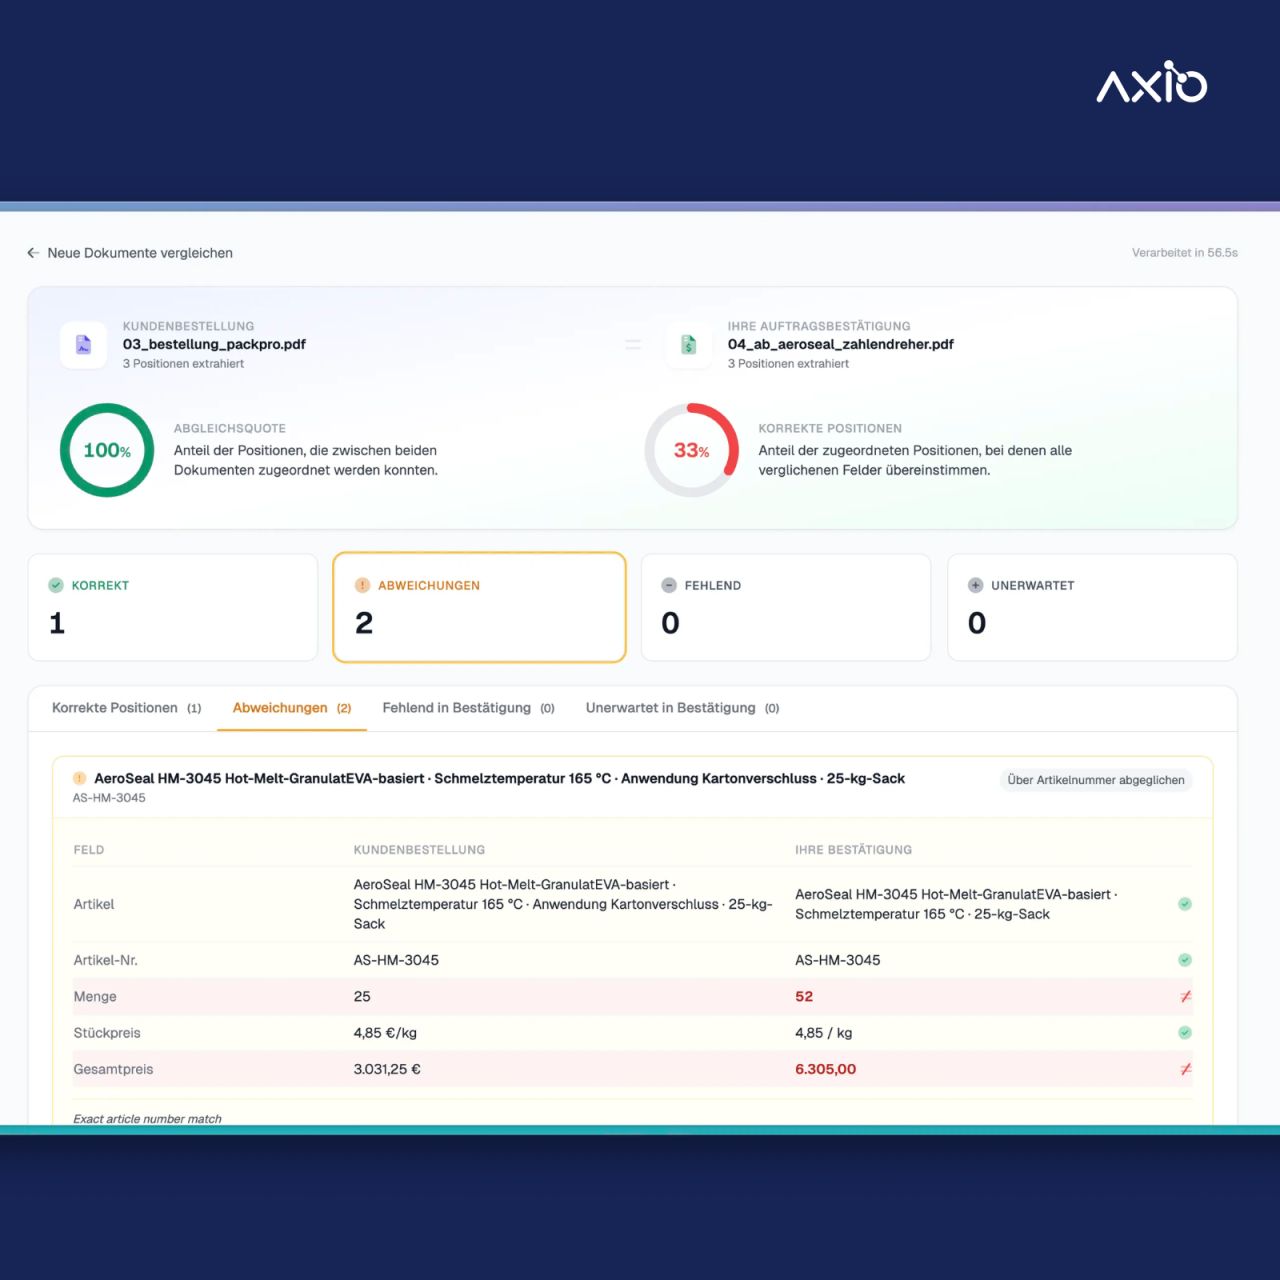Click the Menge field label
Image resolution: width=1280 pixels, height=1280 pixels.
click(x=95, y=996)
